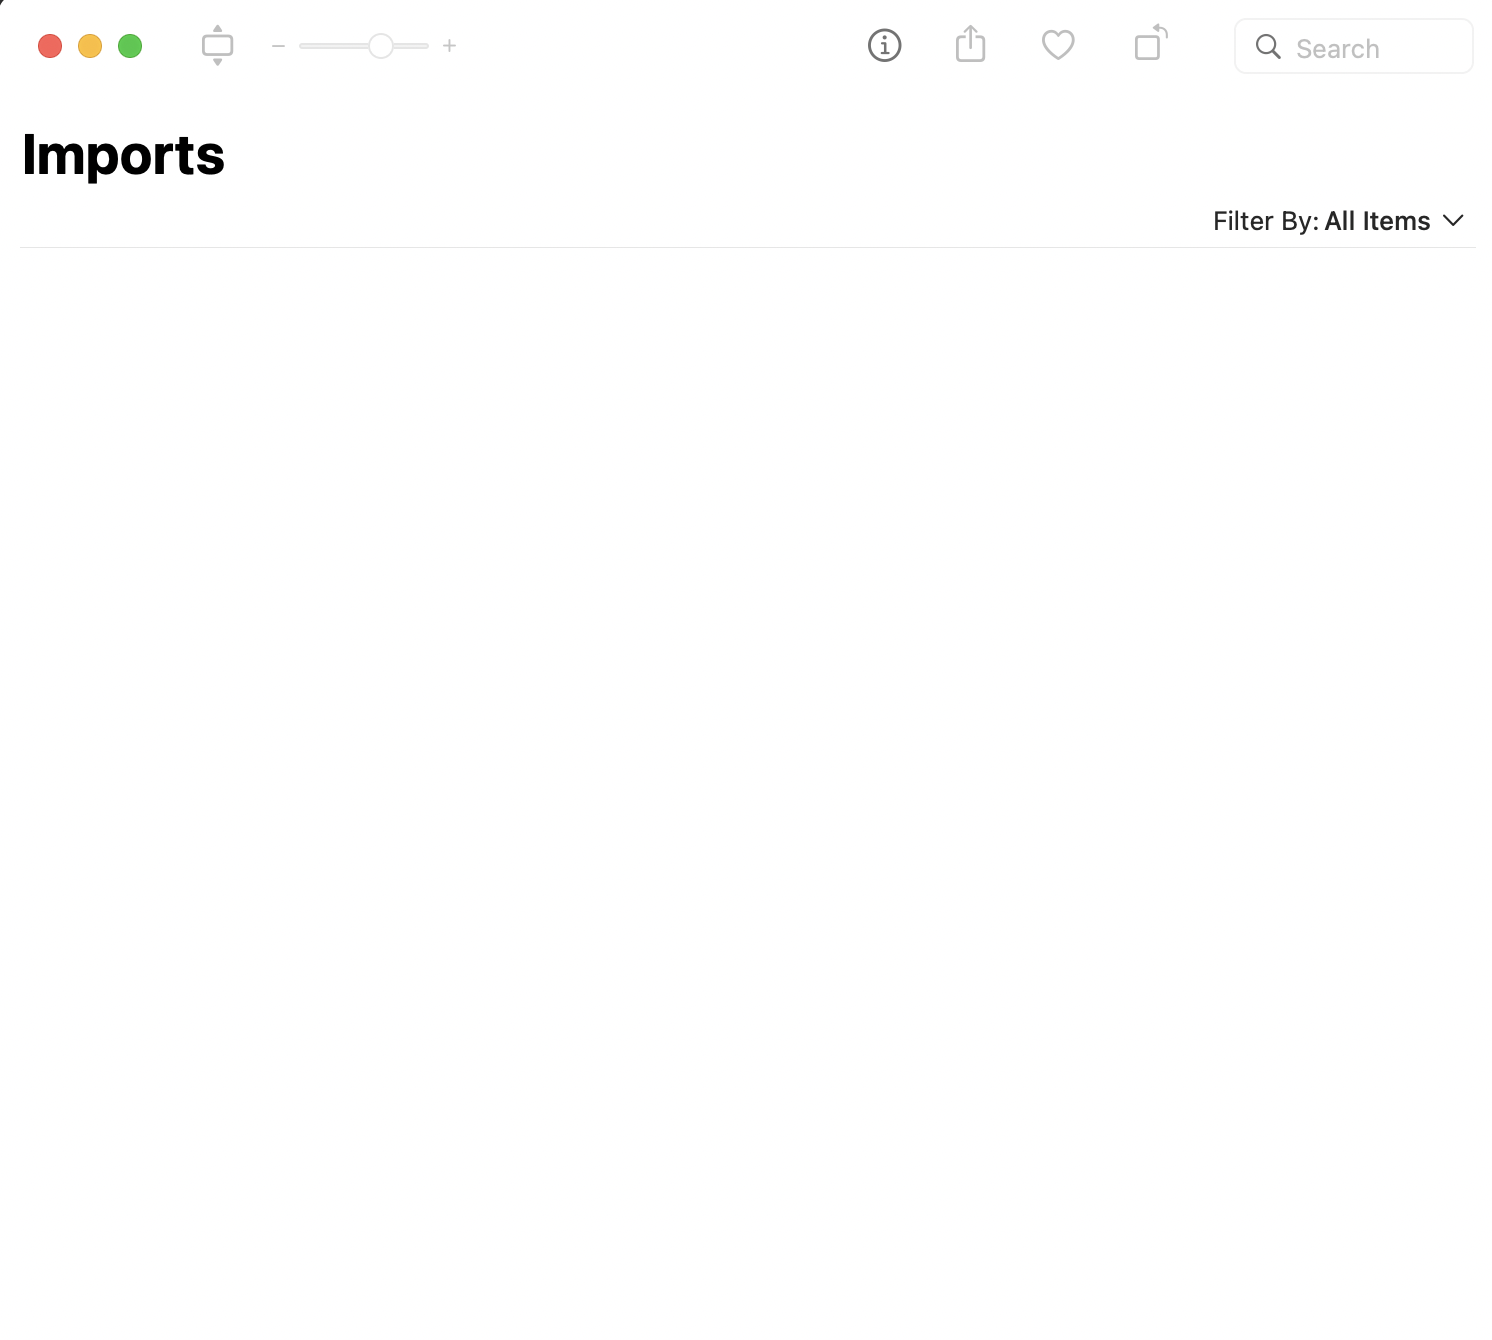Viewport: 1492px width, 1340px height.
Task: Click the magnifying glass search icon
Action: 1268,47
